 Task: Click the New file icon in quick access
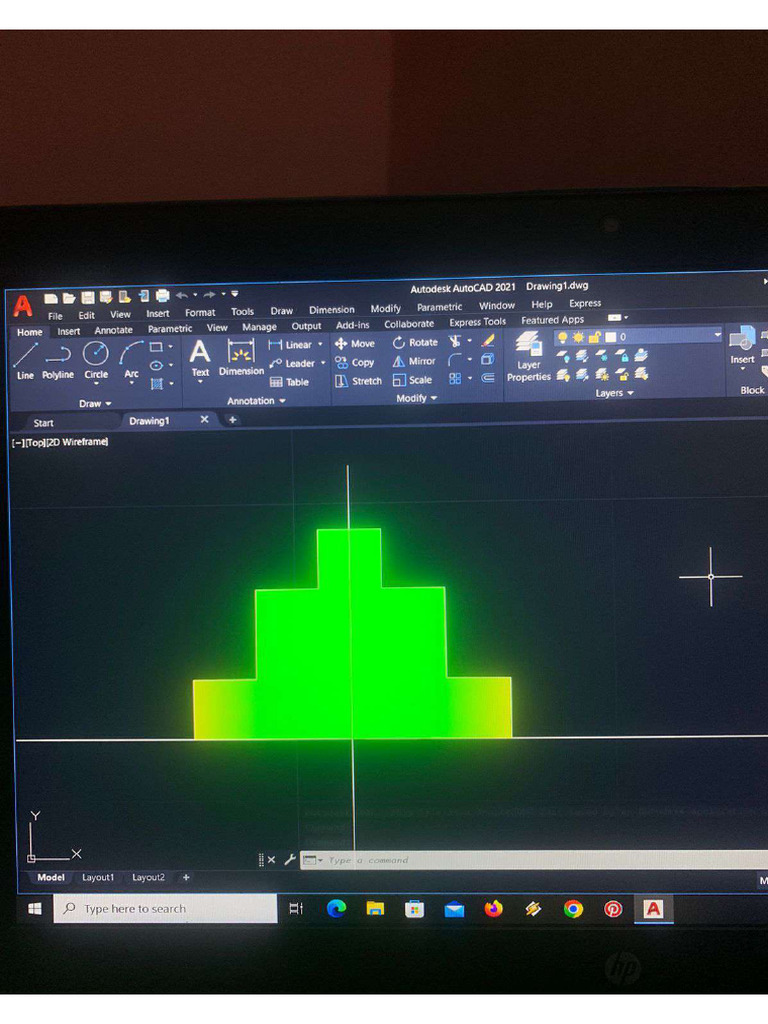51,298
